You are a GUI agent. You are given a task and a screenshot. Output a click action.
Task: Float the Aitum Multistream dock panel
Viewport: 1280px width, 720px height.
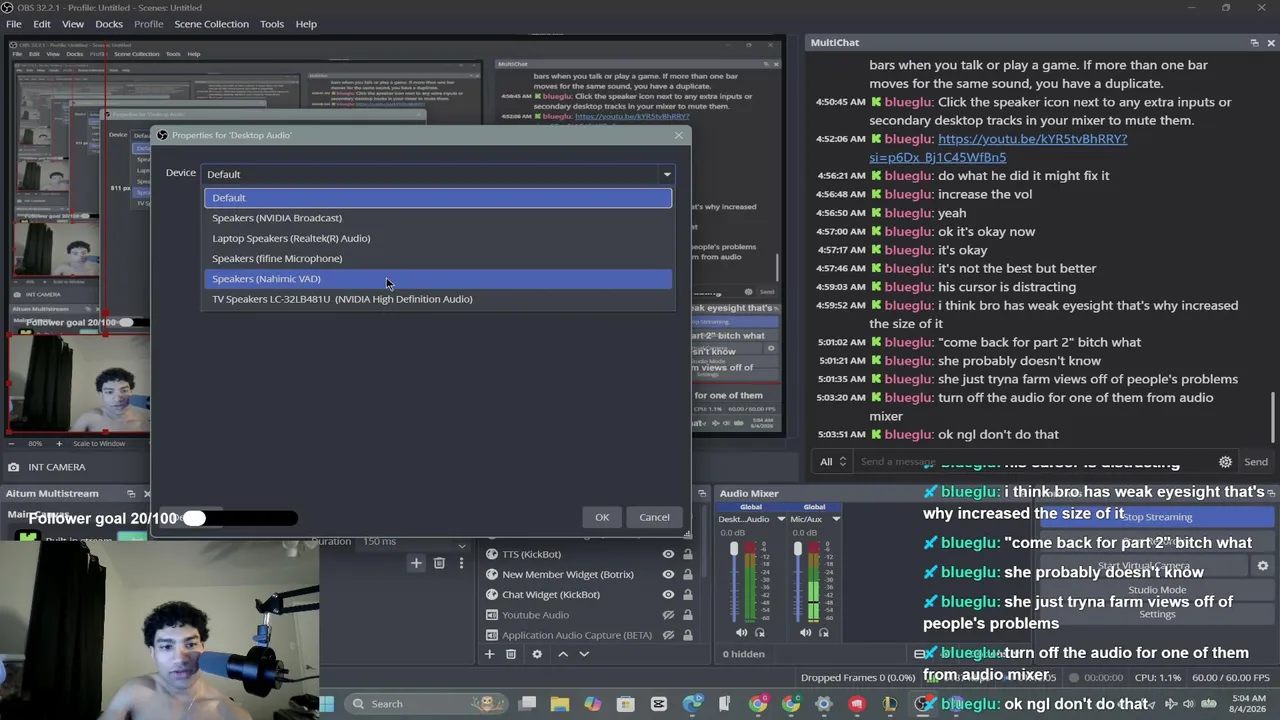point(131,494)
